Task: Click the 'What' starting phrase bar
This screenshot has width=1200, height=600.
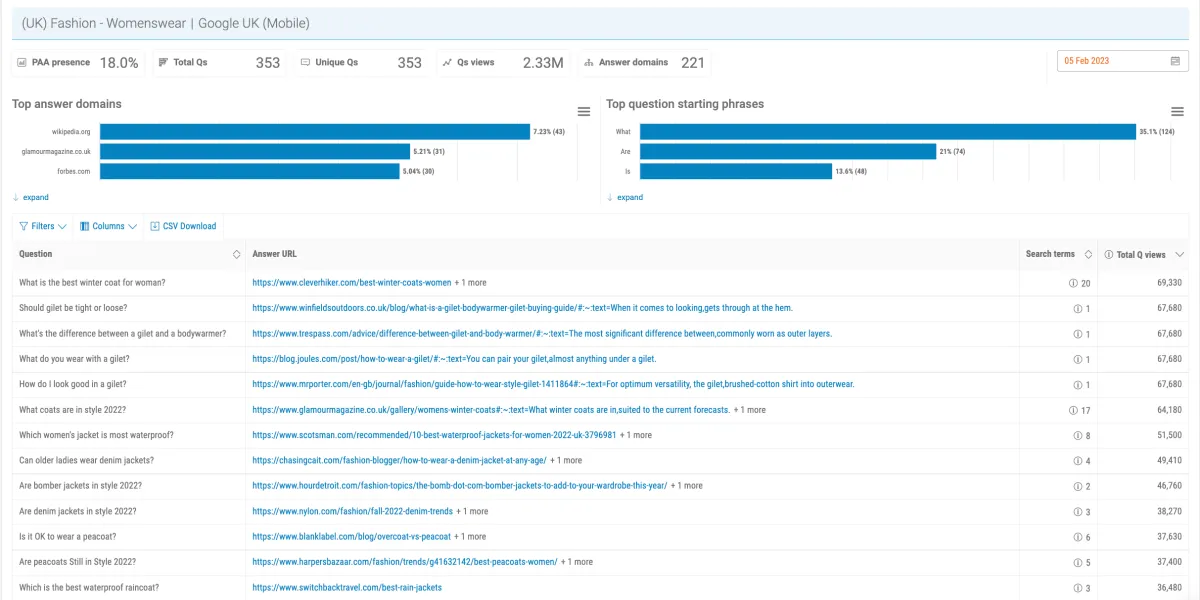Action: (x=888, y=131)
